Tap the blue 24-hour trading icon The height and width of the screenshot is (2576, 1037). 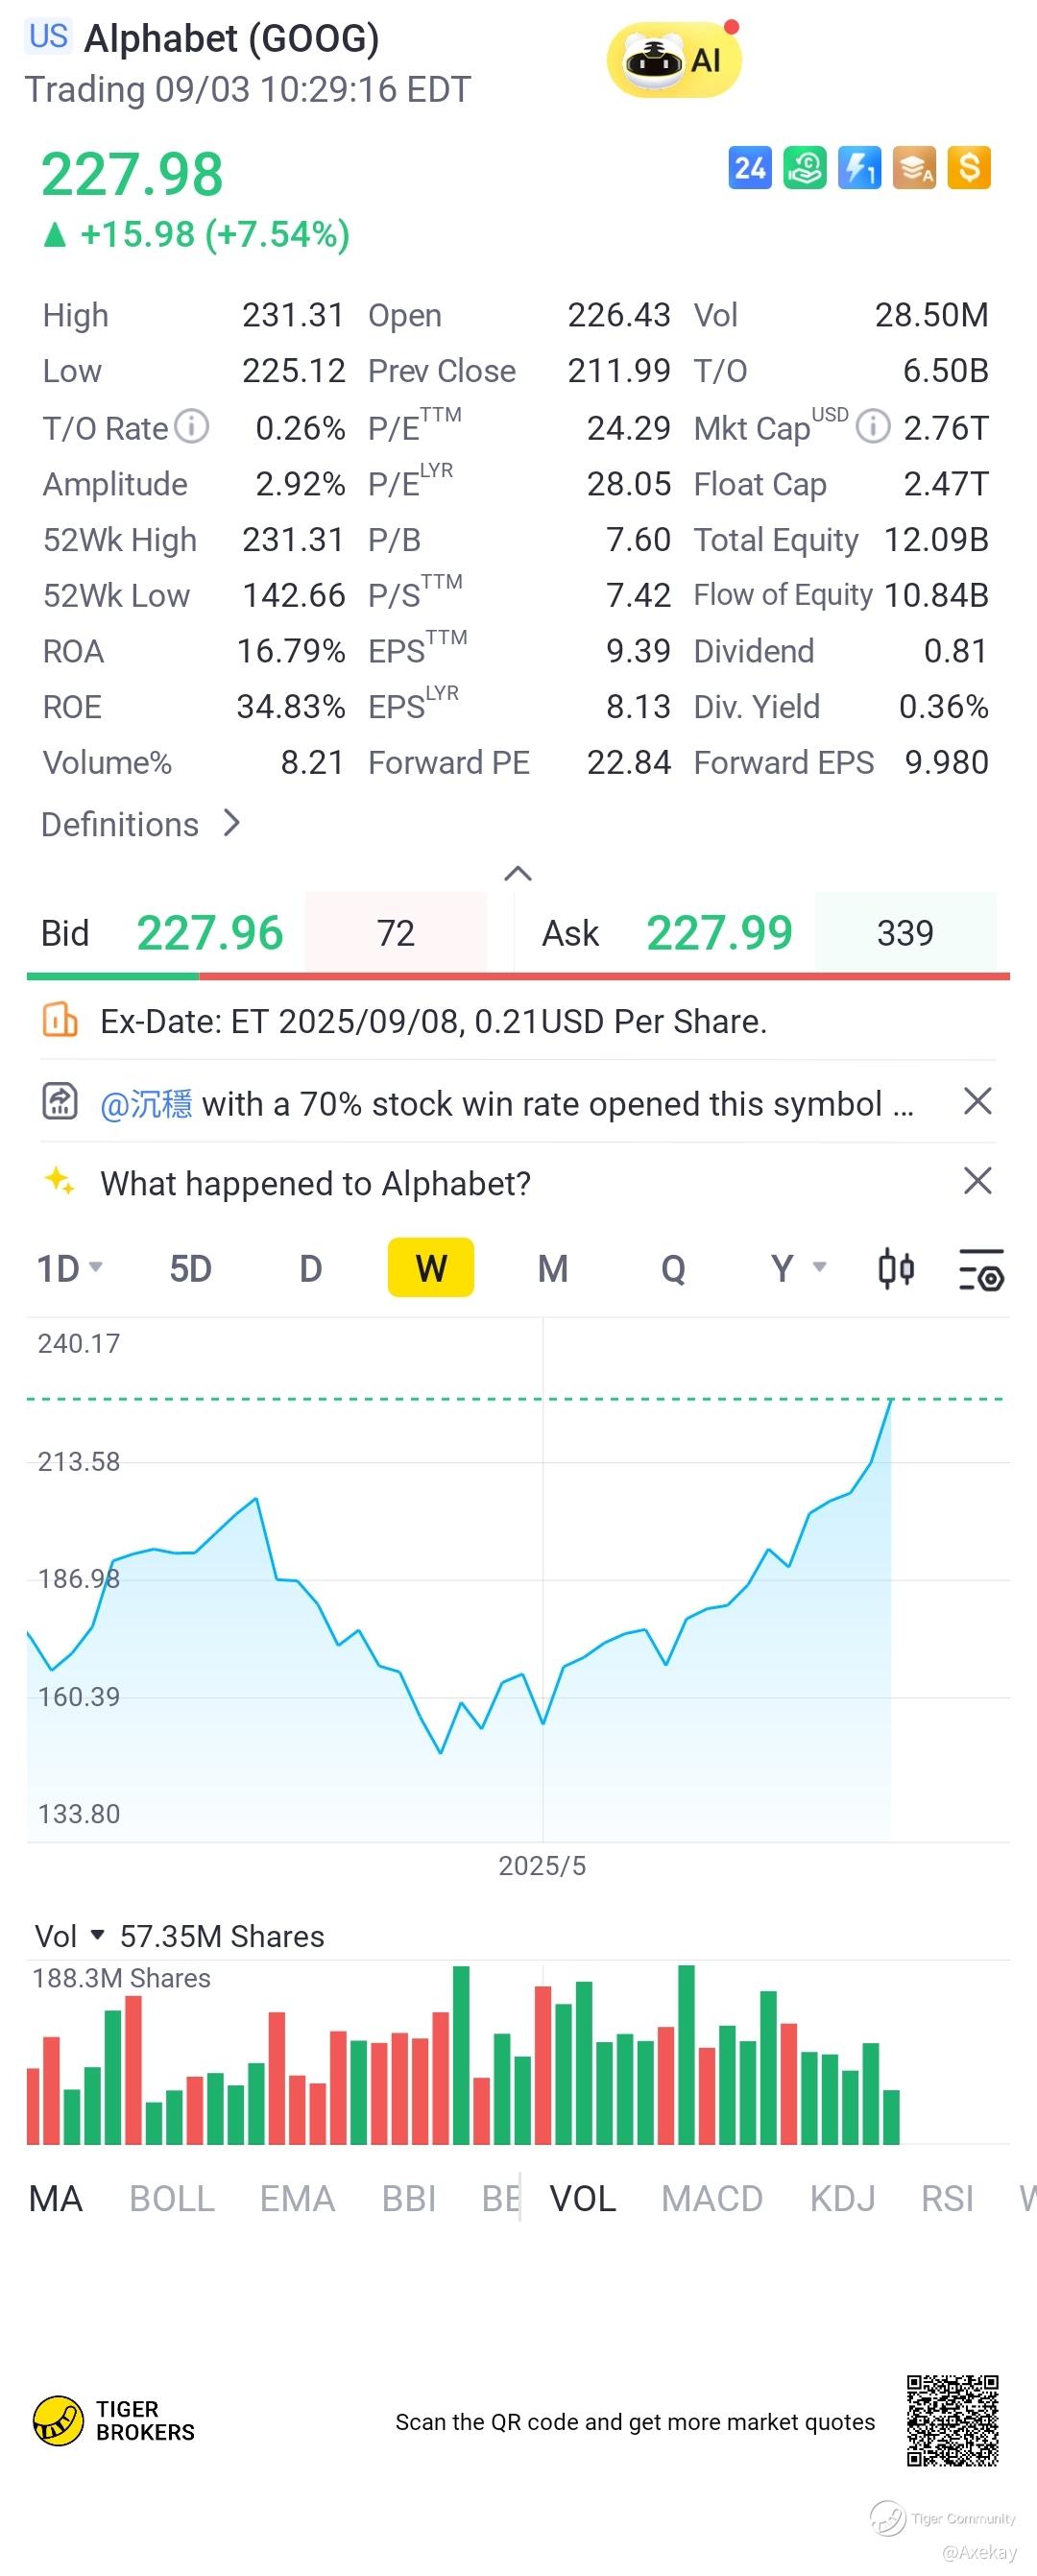point(749,168)
